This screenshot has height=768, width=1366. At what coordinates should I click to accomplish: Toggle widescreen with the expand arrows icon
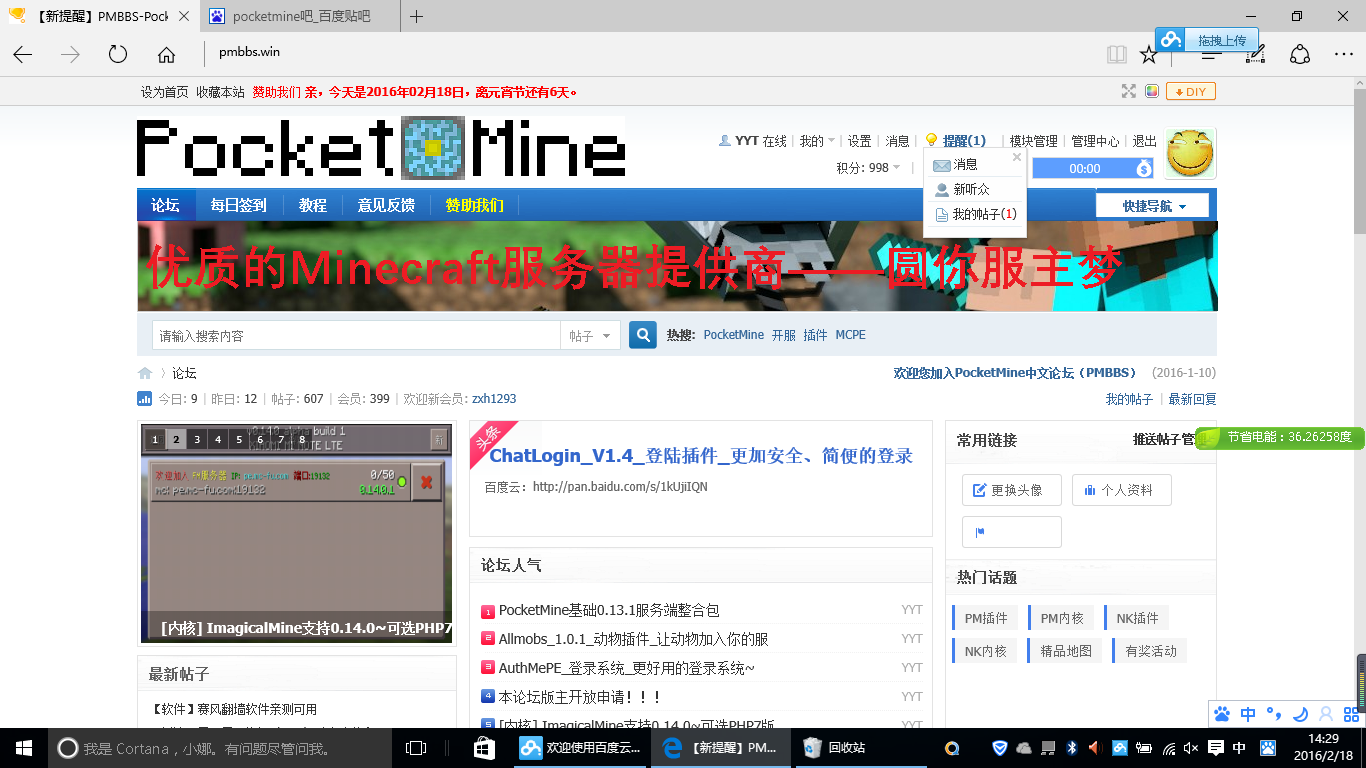(x=1129, y=92)
